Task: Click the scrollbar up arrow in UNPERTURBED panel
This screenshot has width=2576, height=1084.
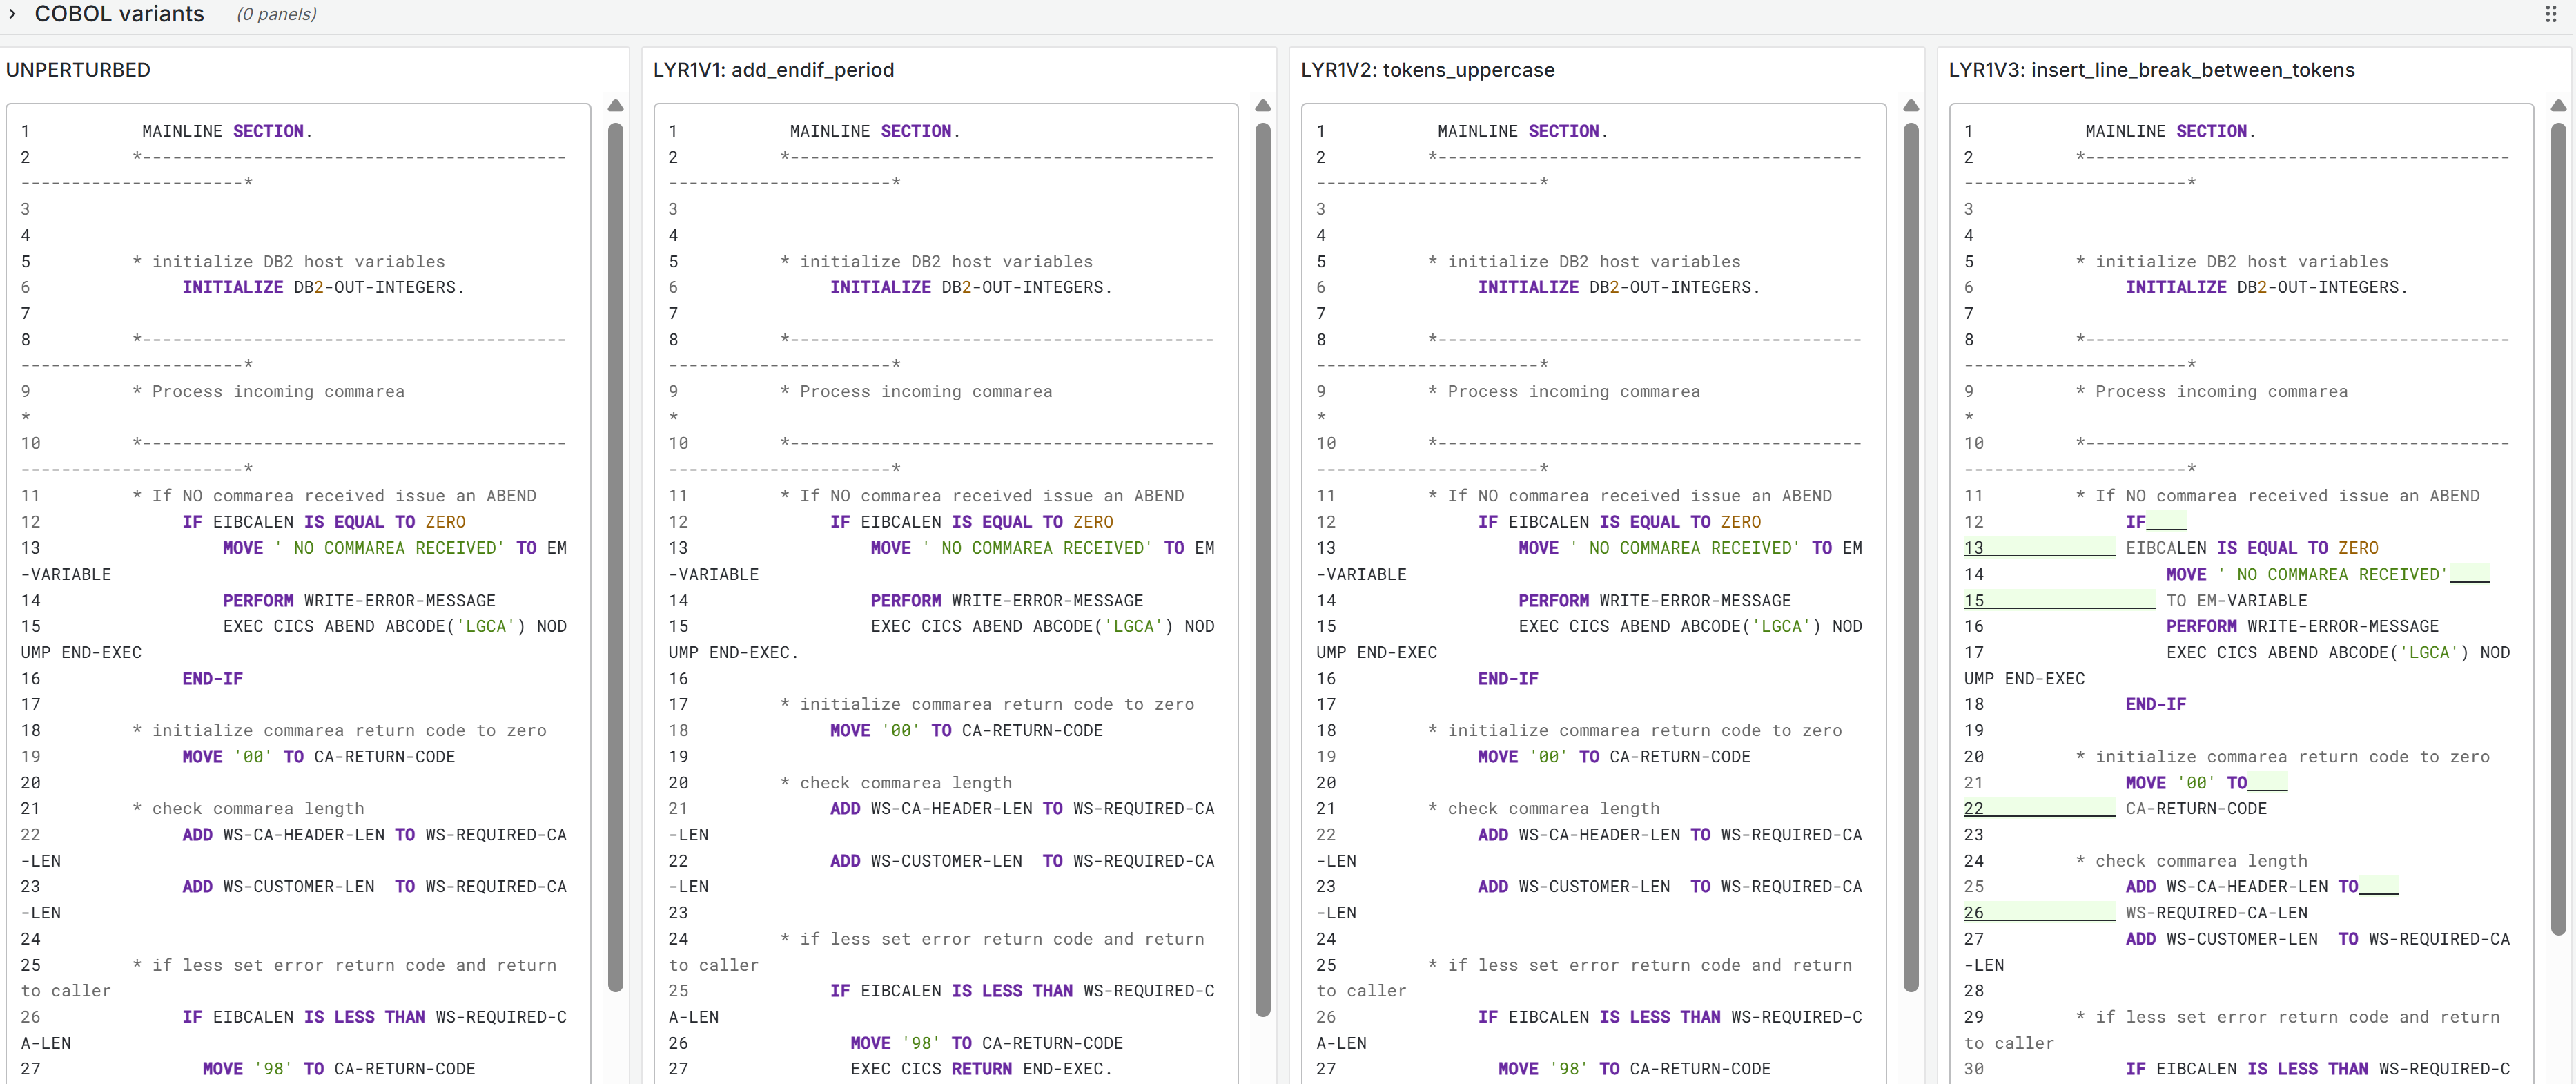Action: click(x=616, y=105)
